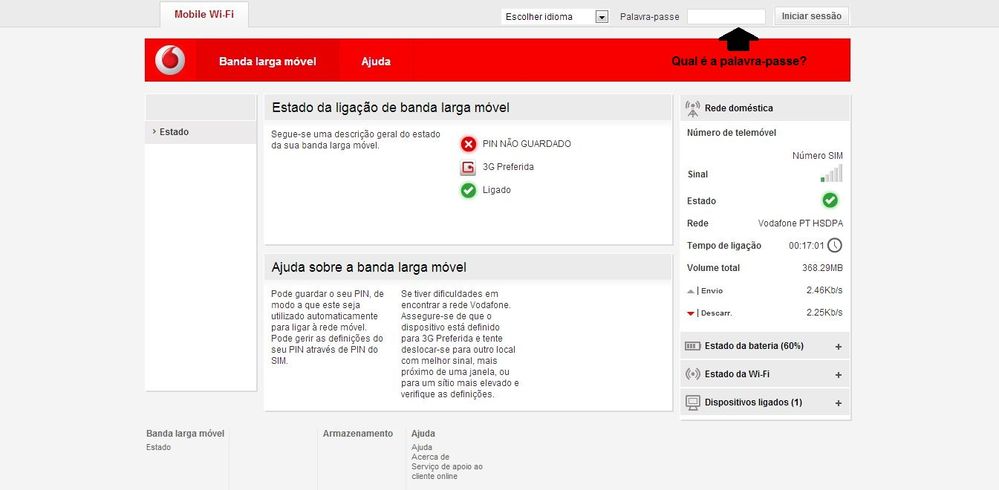Select Estado in the left sidebar

click(174, 132)
